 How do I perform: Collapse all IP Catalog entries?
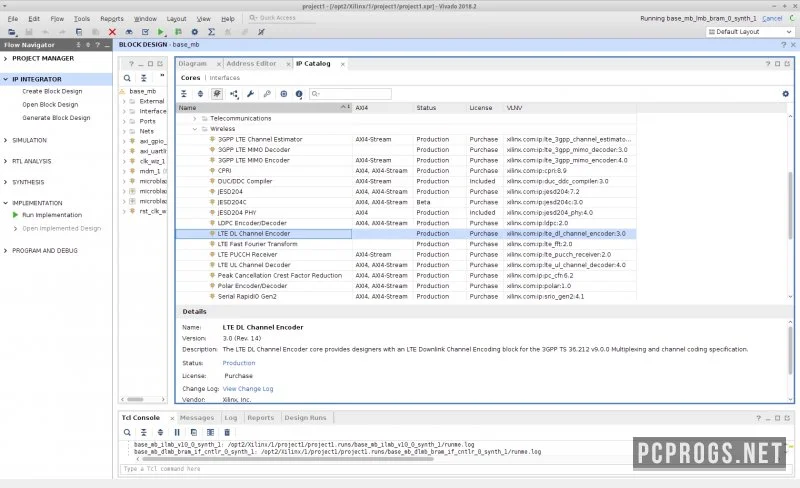(184, 94)
